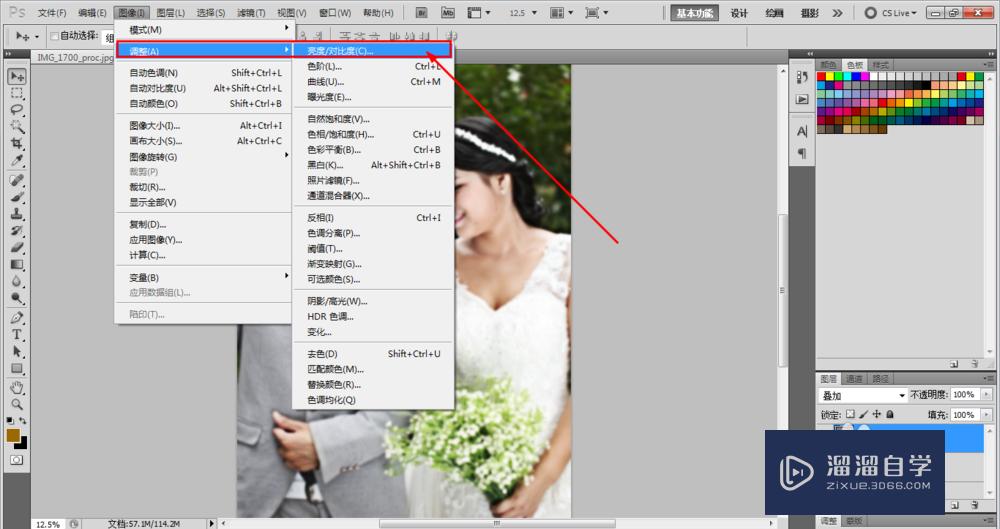
Task: Open the Filter (滤镜) menu
Action: point(251,13)
